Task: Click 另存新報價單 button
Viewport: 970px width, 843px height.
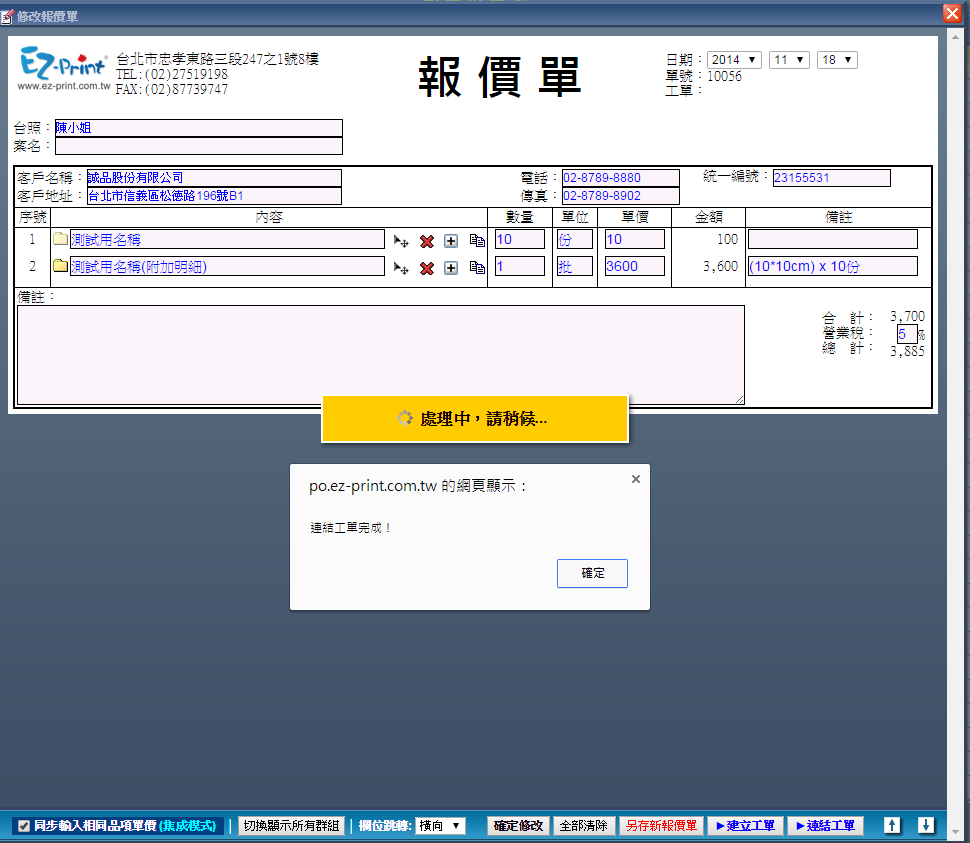Action: pyautogui.click(x=661, y=826)
